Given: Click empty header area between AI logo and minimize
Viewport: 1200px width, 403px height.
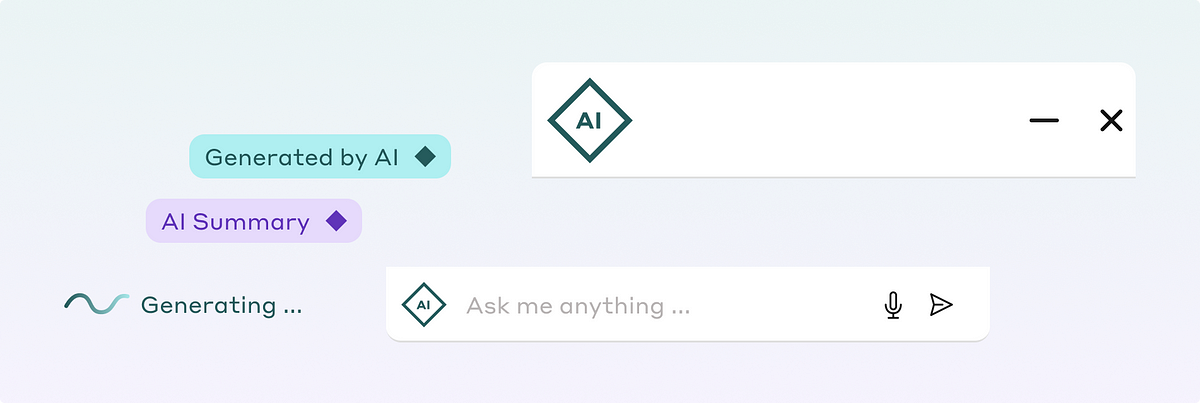Looking at the screenshot, I should [x=830, y=121].
